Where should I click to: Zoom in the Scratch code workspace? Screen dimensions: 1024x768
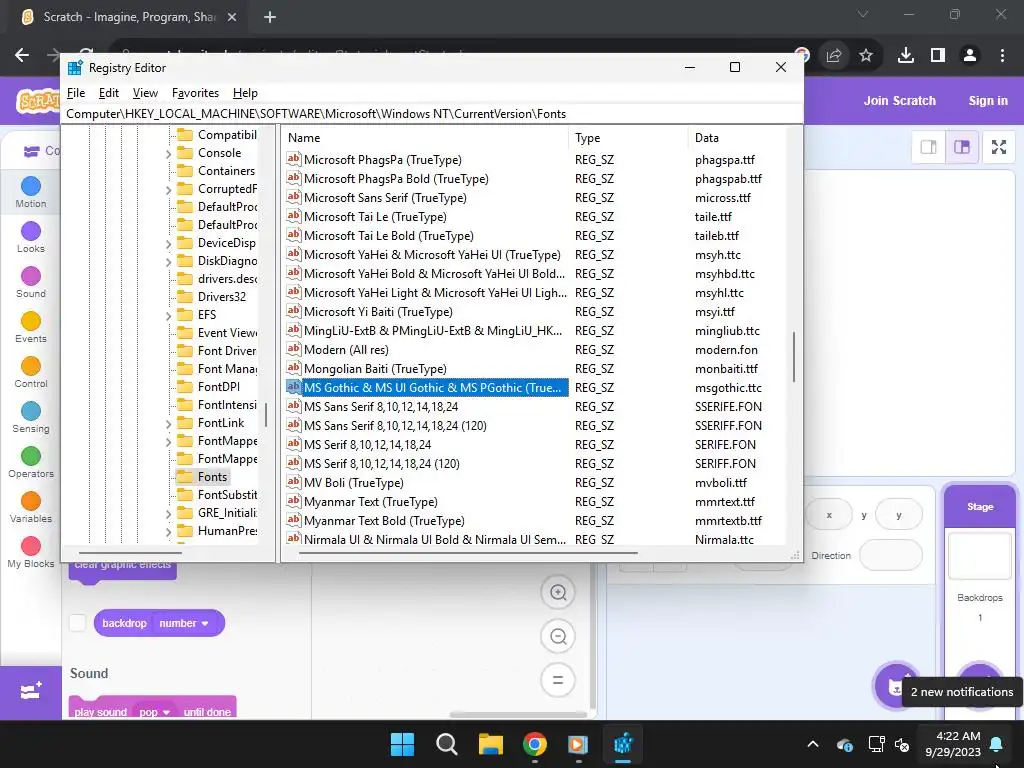[558, 593]
